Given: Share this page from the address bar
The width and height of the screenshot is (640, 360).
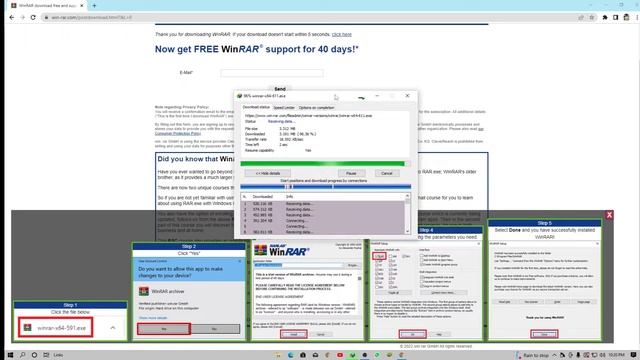Looking at the screenshot, I should point(581,18).
